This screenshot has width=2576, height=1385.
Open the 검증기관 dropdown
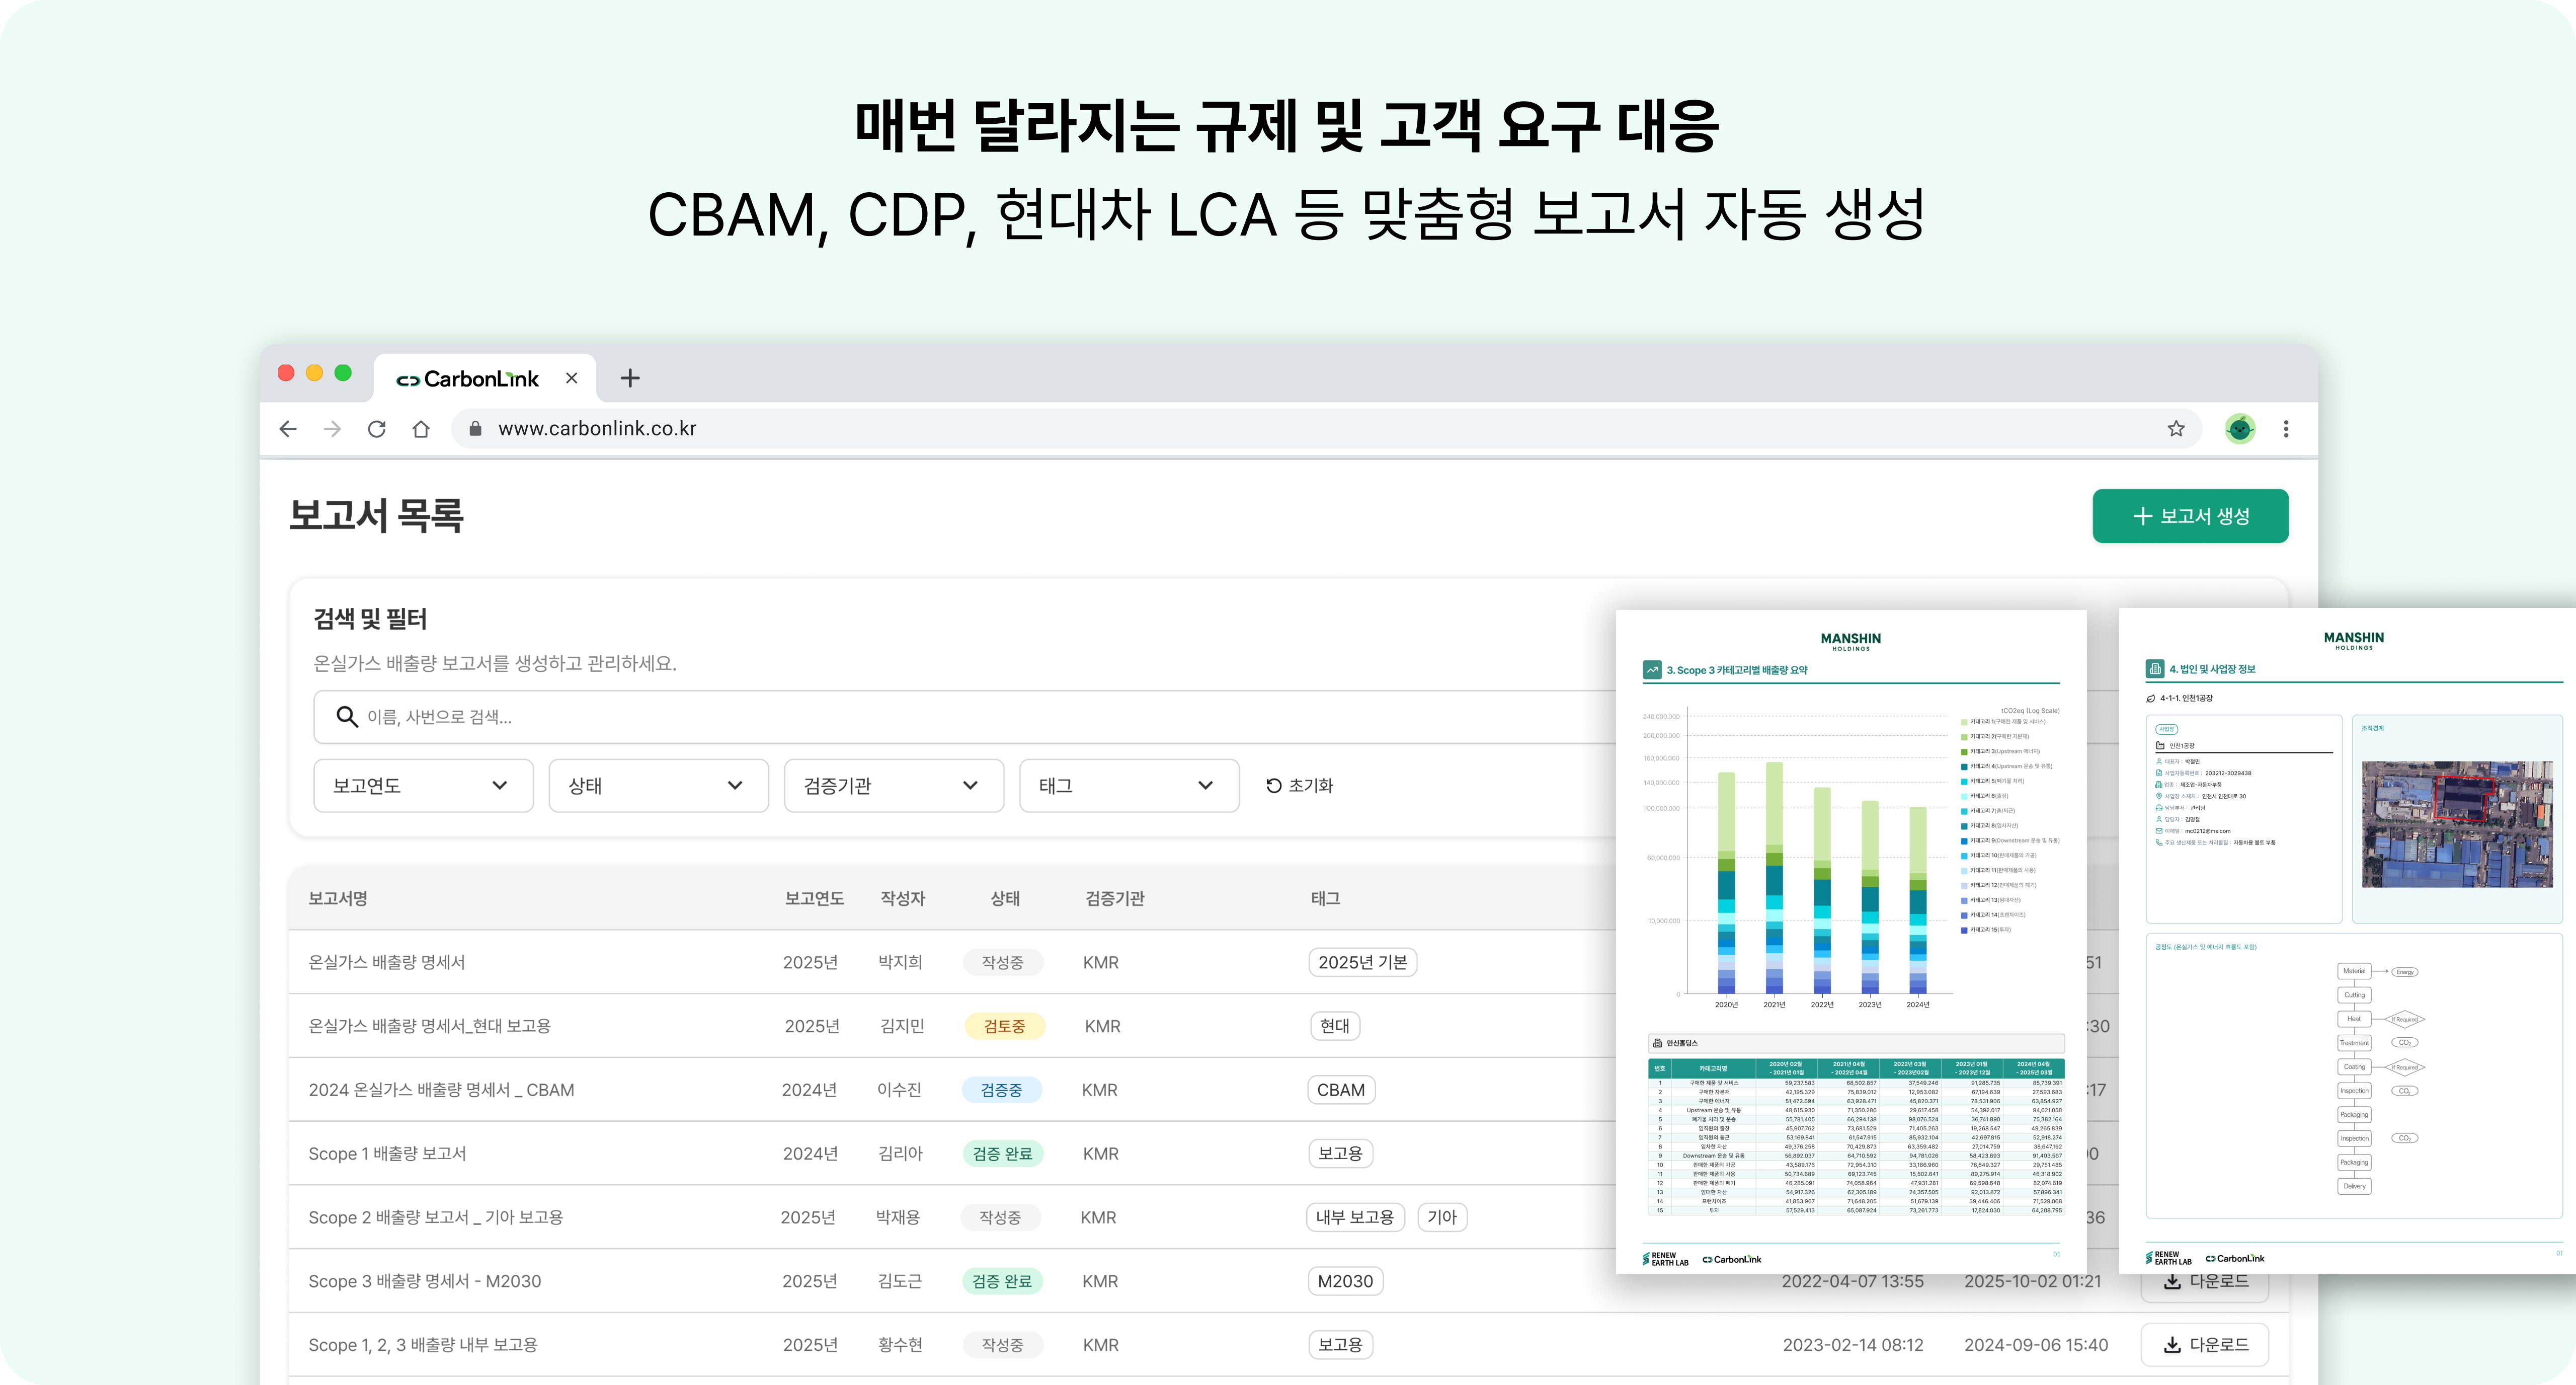point(893,786)
